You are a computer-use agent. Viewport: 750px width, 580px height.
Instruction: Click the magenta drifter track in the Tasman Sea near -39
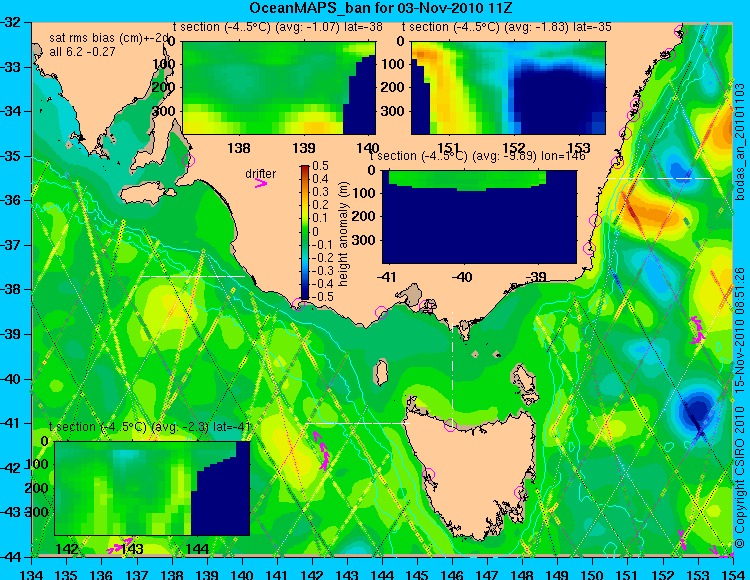point(698,330)
